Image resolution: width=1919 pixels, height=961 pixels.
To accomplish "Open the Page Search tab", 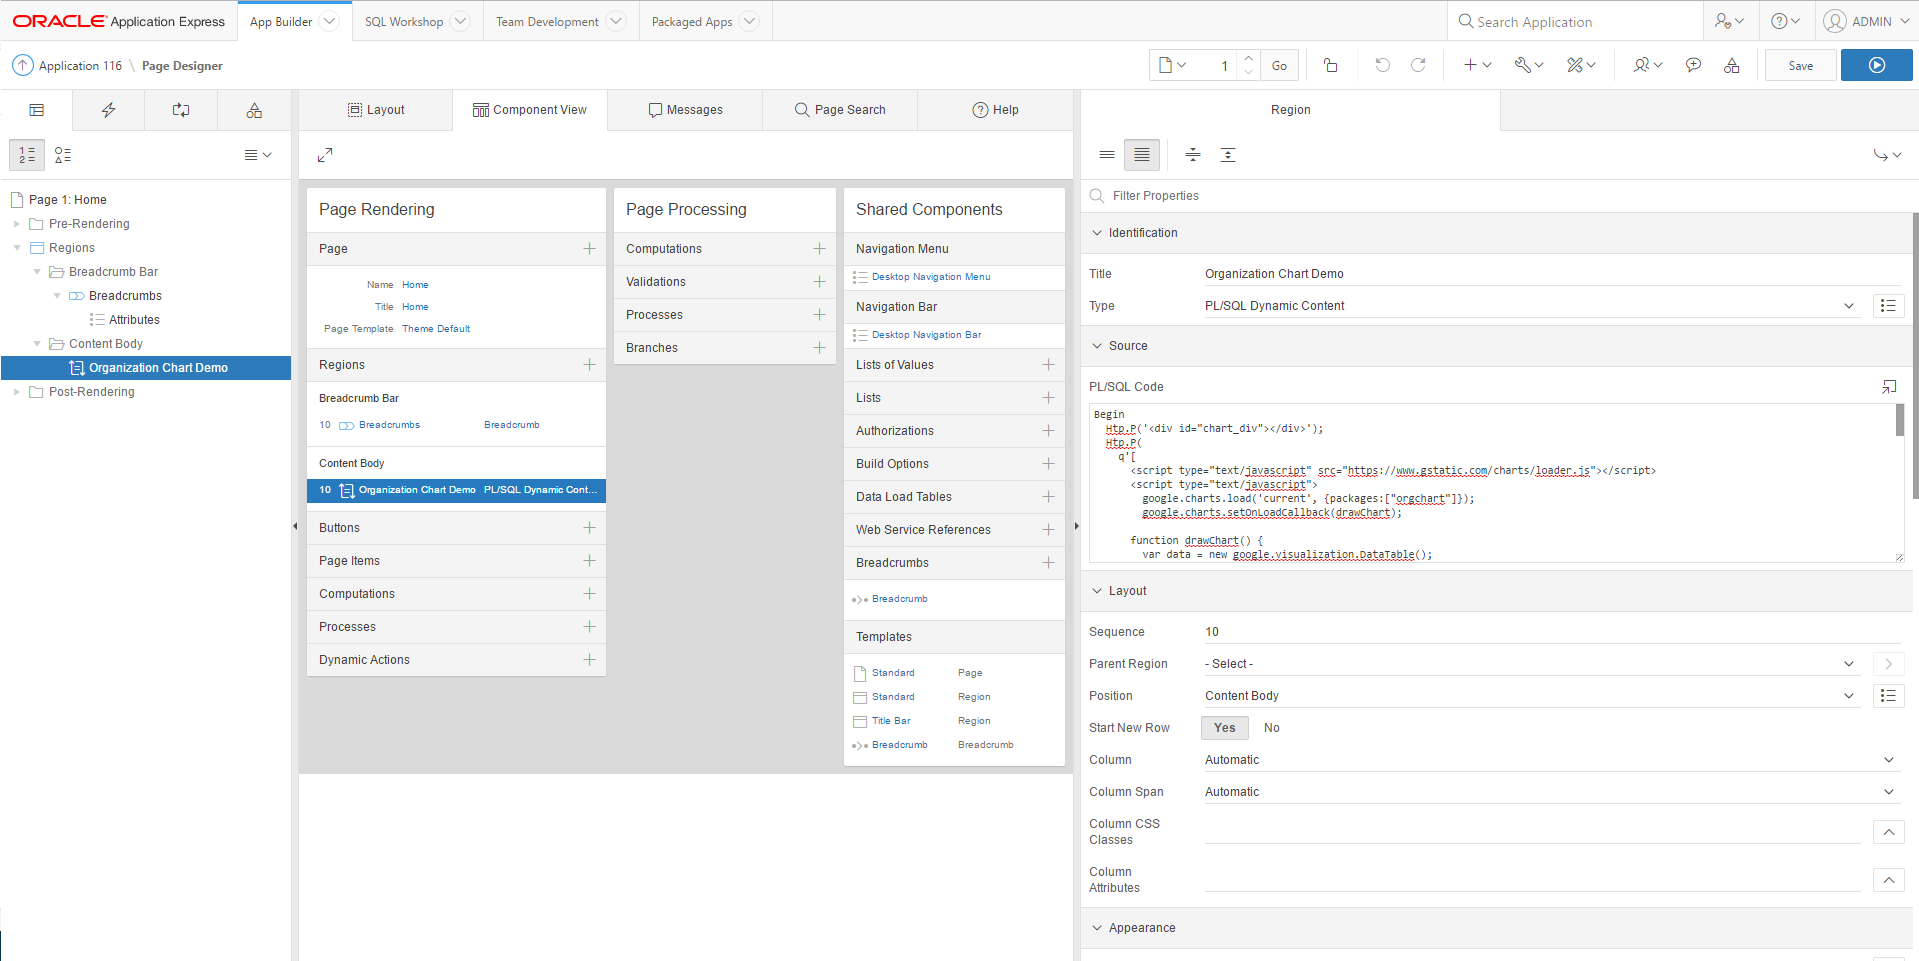I will pyautogui.click(x=840, y=110).
